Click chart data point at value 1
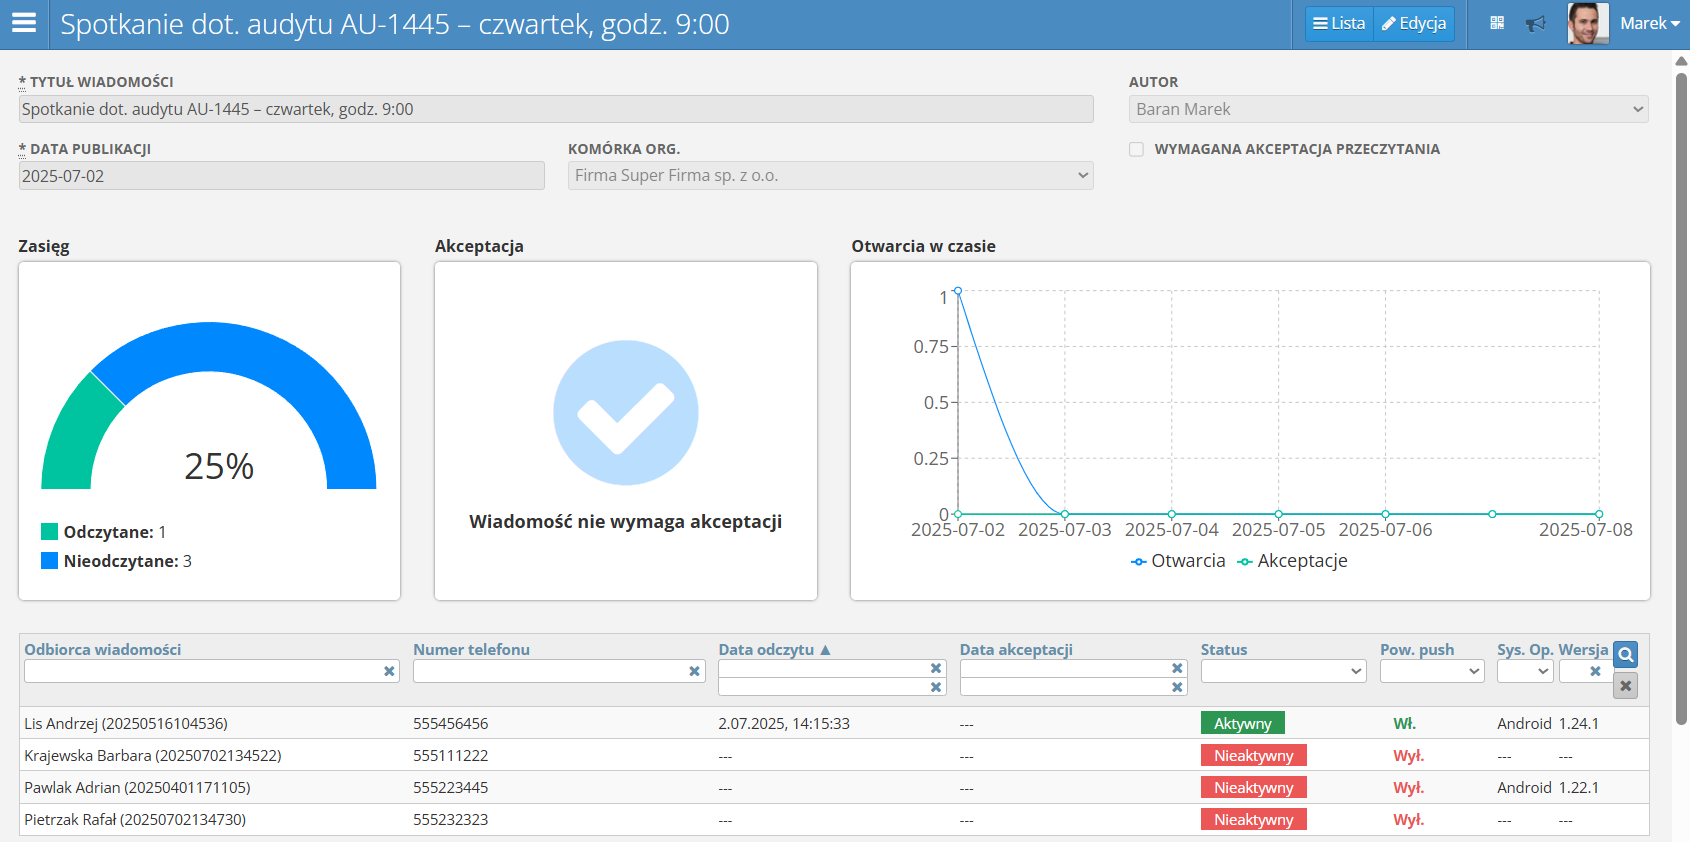Viewport: 1690px width, 842px height. 958,291
